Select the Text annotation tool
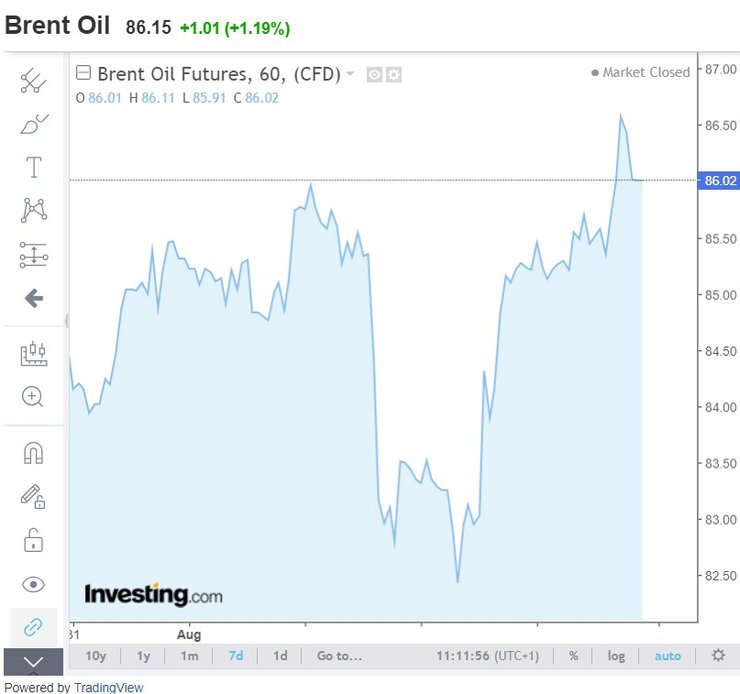Screen dimensions: 740x694 [34, 167]
